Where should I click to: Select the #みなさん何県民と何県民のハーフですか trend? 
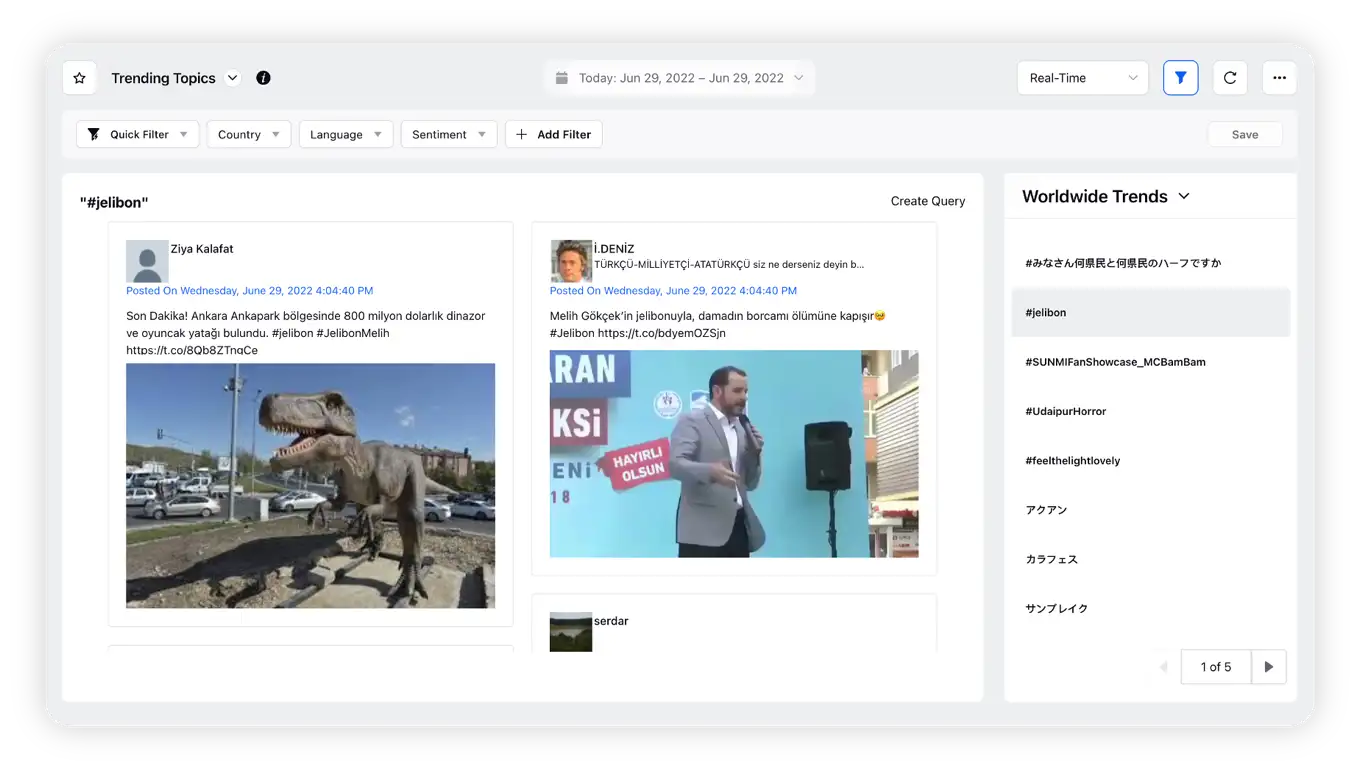click(1151, 263)
